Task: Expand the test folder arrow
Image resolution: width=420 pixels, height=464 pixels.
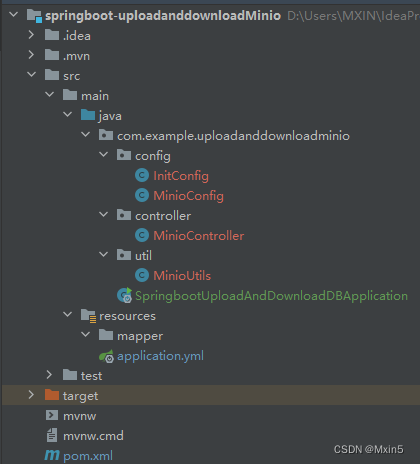Action: point(49,375)
